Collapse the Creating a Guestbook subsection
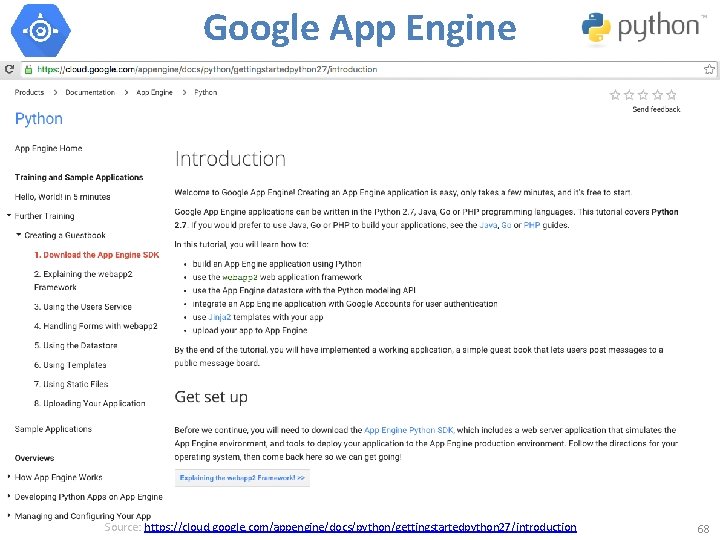720x540 pixels. click(18, 235)
